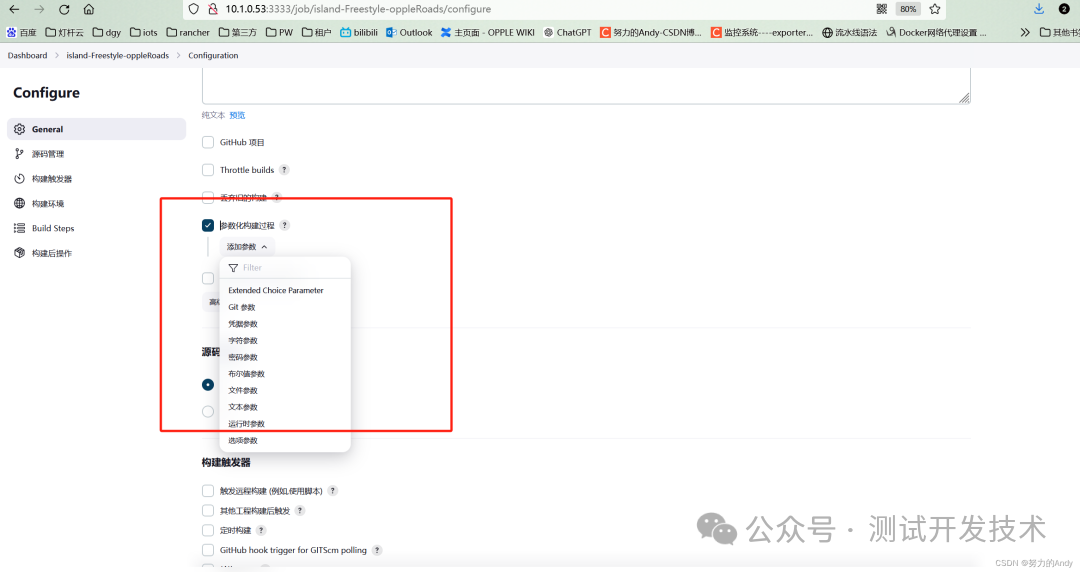
Task: Click the 源码管理 branch icon
Action: tap(19, 154)
